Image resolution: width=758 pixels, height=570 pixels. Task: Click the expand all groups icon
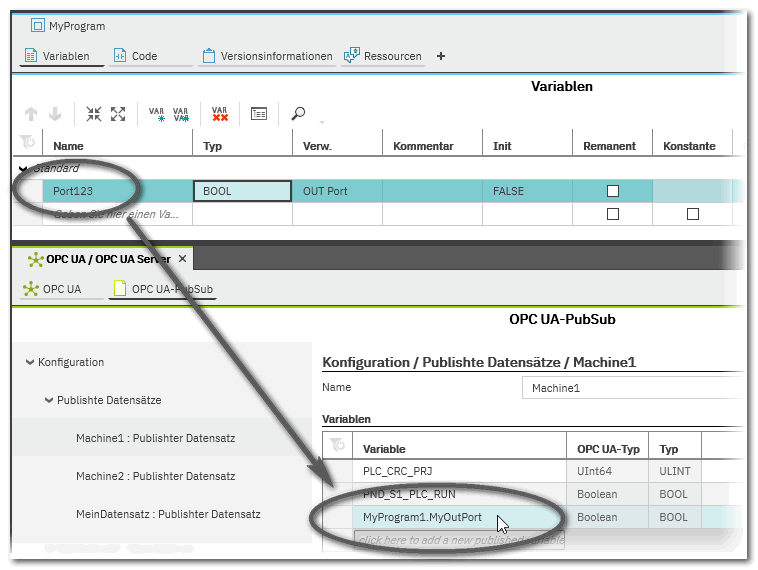coord(118,114)
